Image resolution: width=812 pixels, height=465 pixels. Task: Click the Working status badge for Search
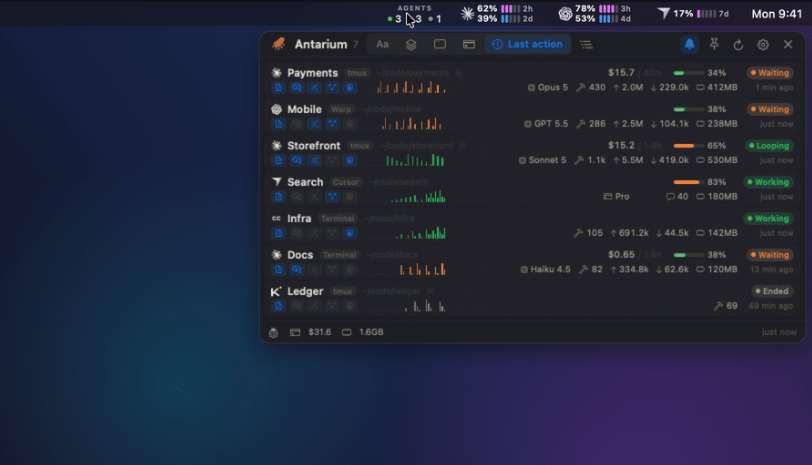tap(768, 182)
